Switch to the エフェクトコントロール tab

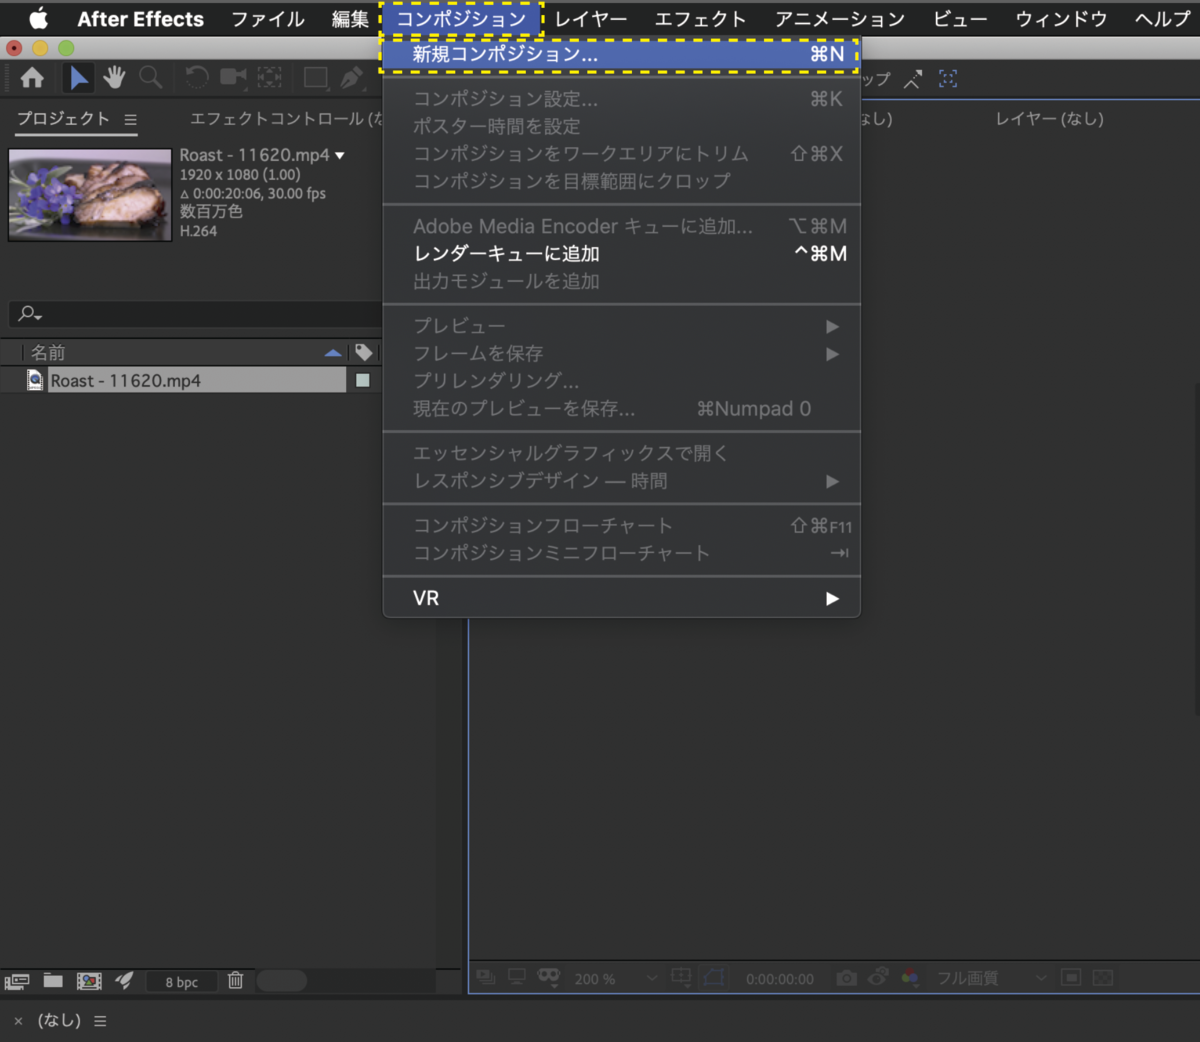tap(285, 119)
